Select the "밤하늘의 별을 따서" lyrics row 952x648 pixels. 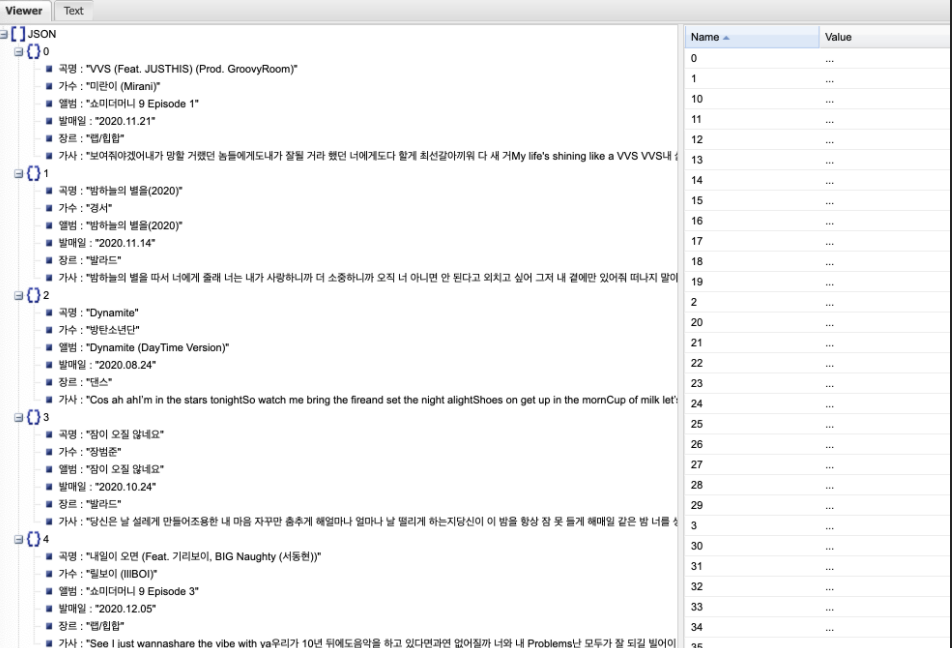pos(367,278)
